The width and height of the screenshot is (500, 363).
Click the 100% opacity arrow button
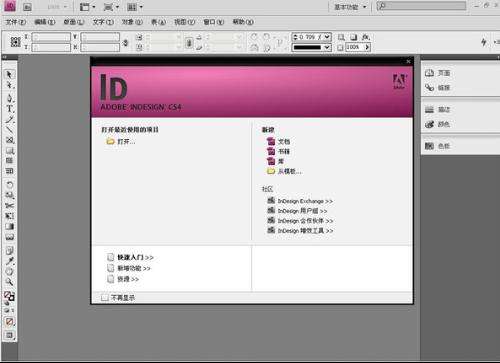(x=367, y=47)
